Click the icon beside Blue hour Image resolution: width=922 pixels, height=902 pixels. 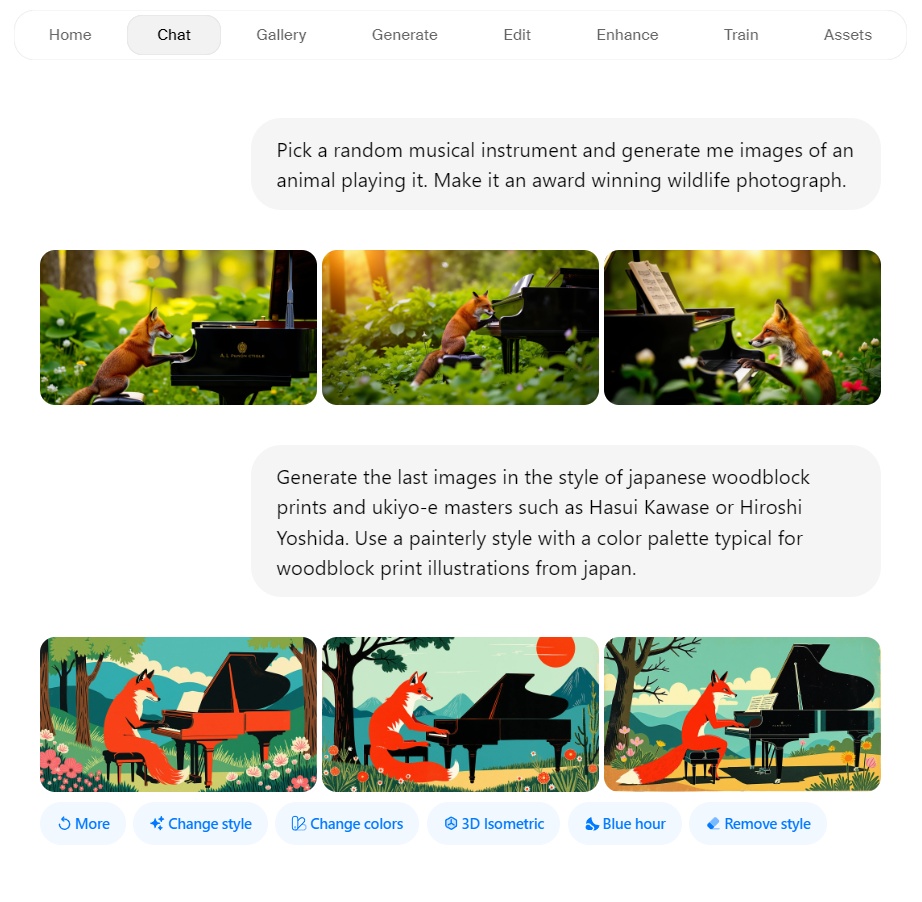(592, 824)
